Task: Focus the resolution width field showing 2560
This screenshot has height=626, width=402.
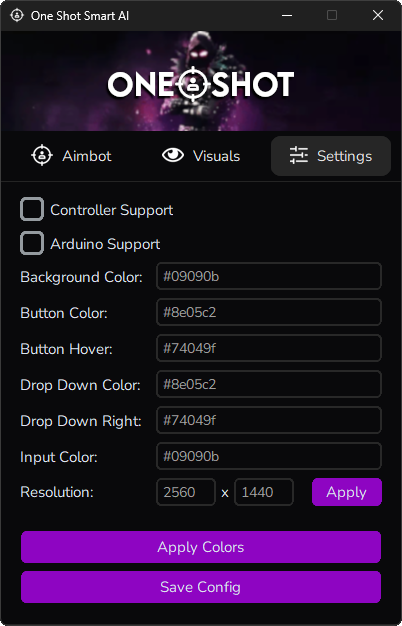Action: [186, 492]
